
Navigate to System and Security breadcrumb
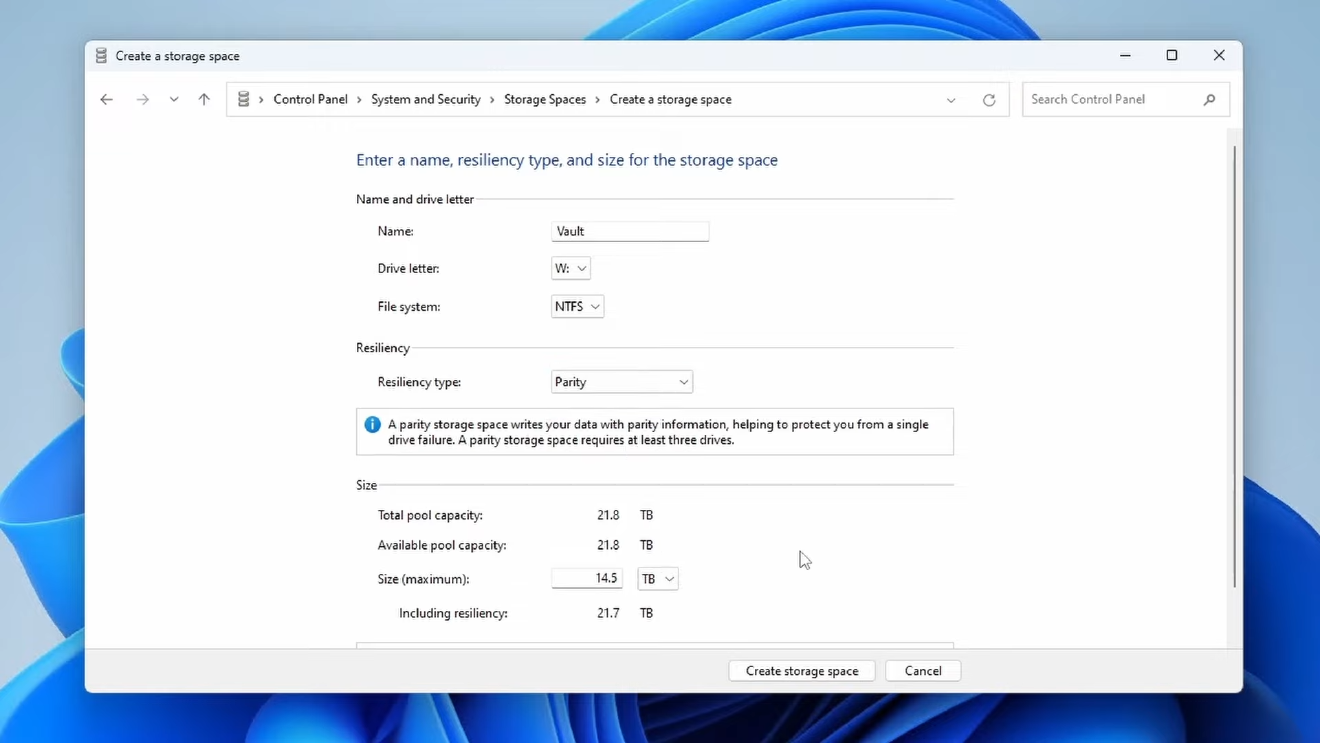click(x=426, y=99)
